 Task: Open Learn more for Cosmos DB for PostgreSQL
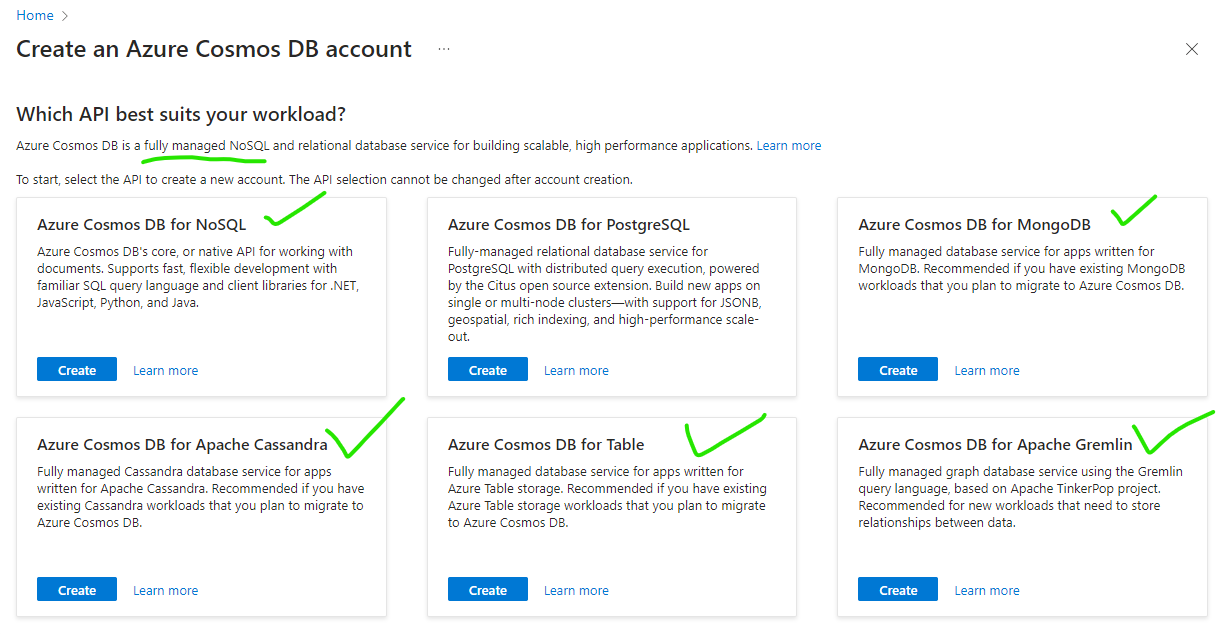(576, 370)
